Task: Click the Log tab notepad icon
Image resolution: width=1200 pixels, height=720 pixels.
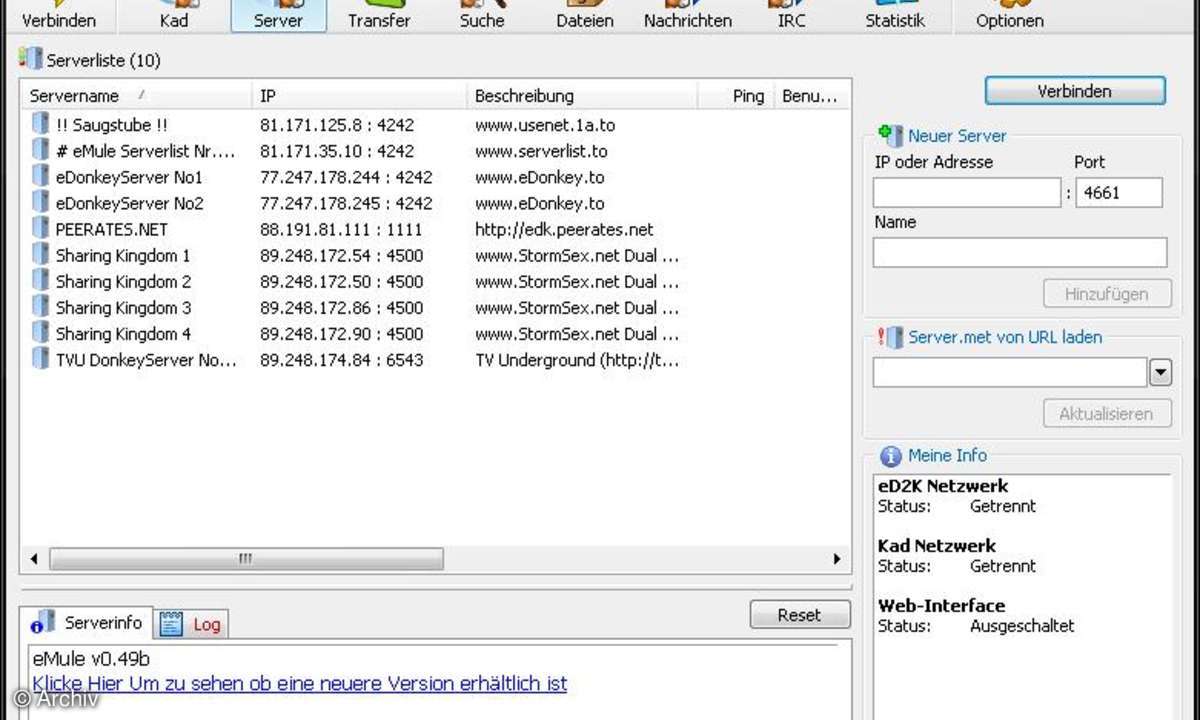Action: (x=172, y=624)
